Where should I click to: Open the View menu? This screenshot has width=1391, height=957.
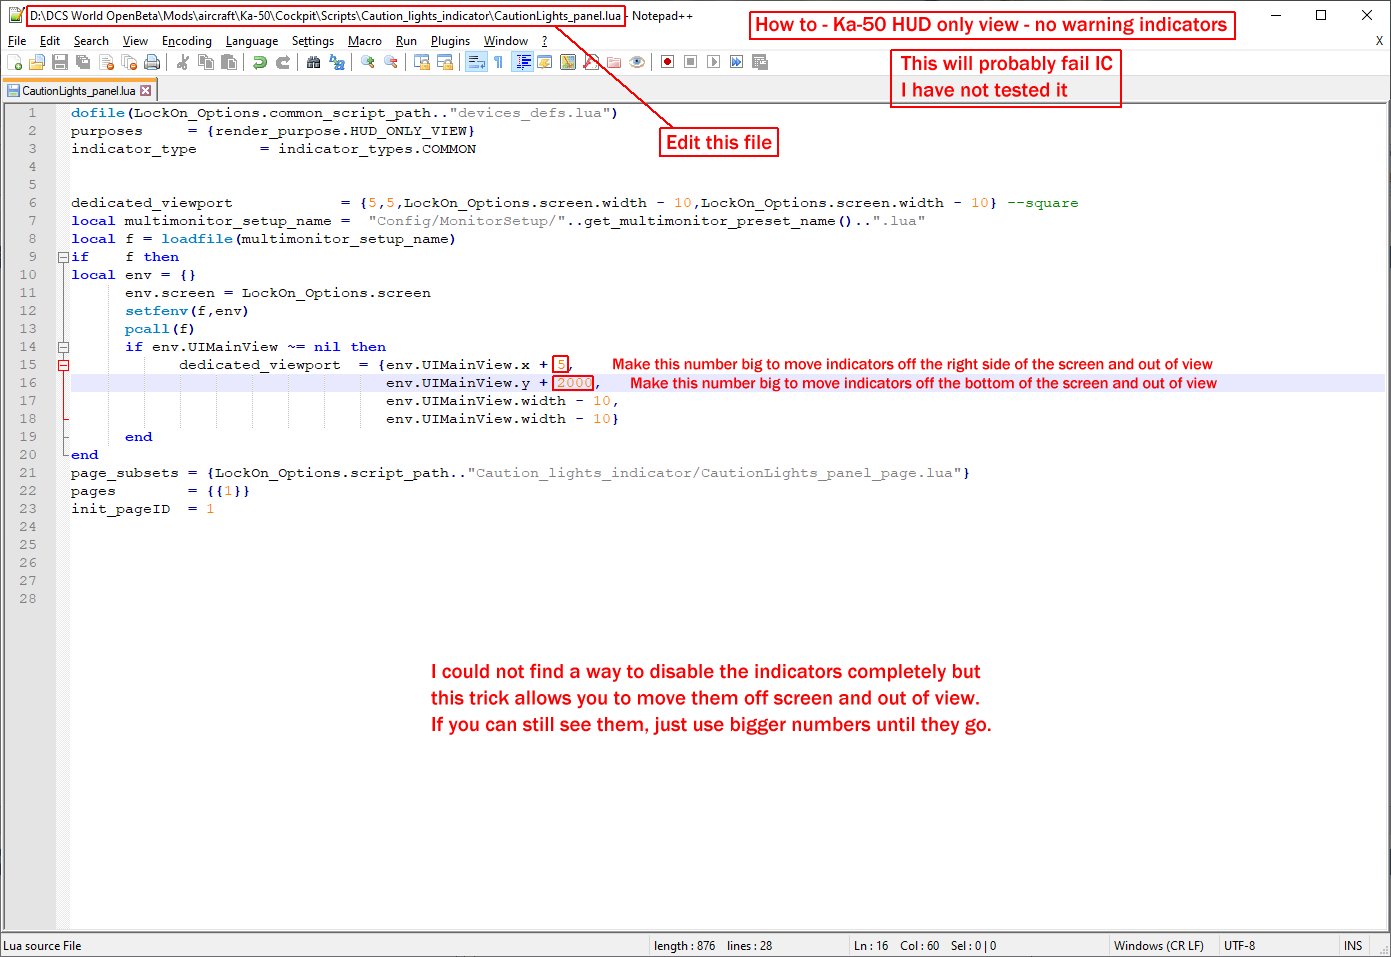click(135, 41)
